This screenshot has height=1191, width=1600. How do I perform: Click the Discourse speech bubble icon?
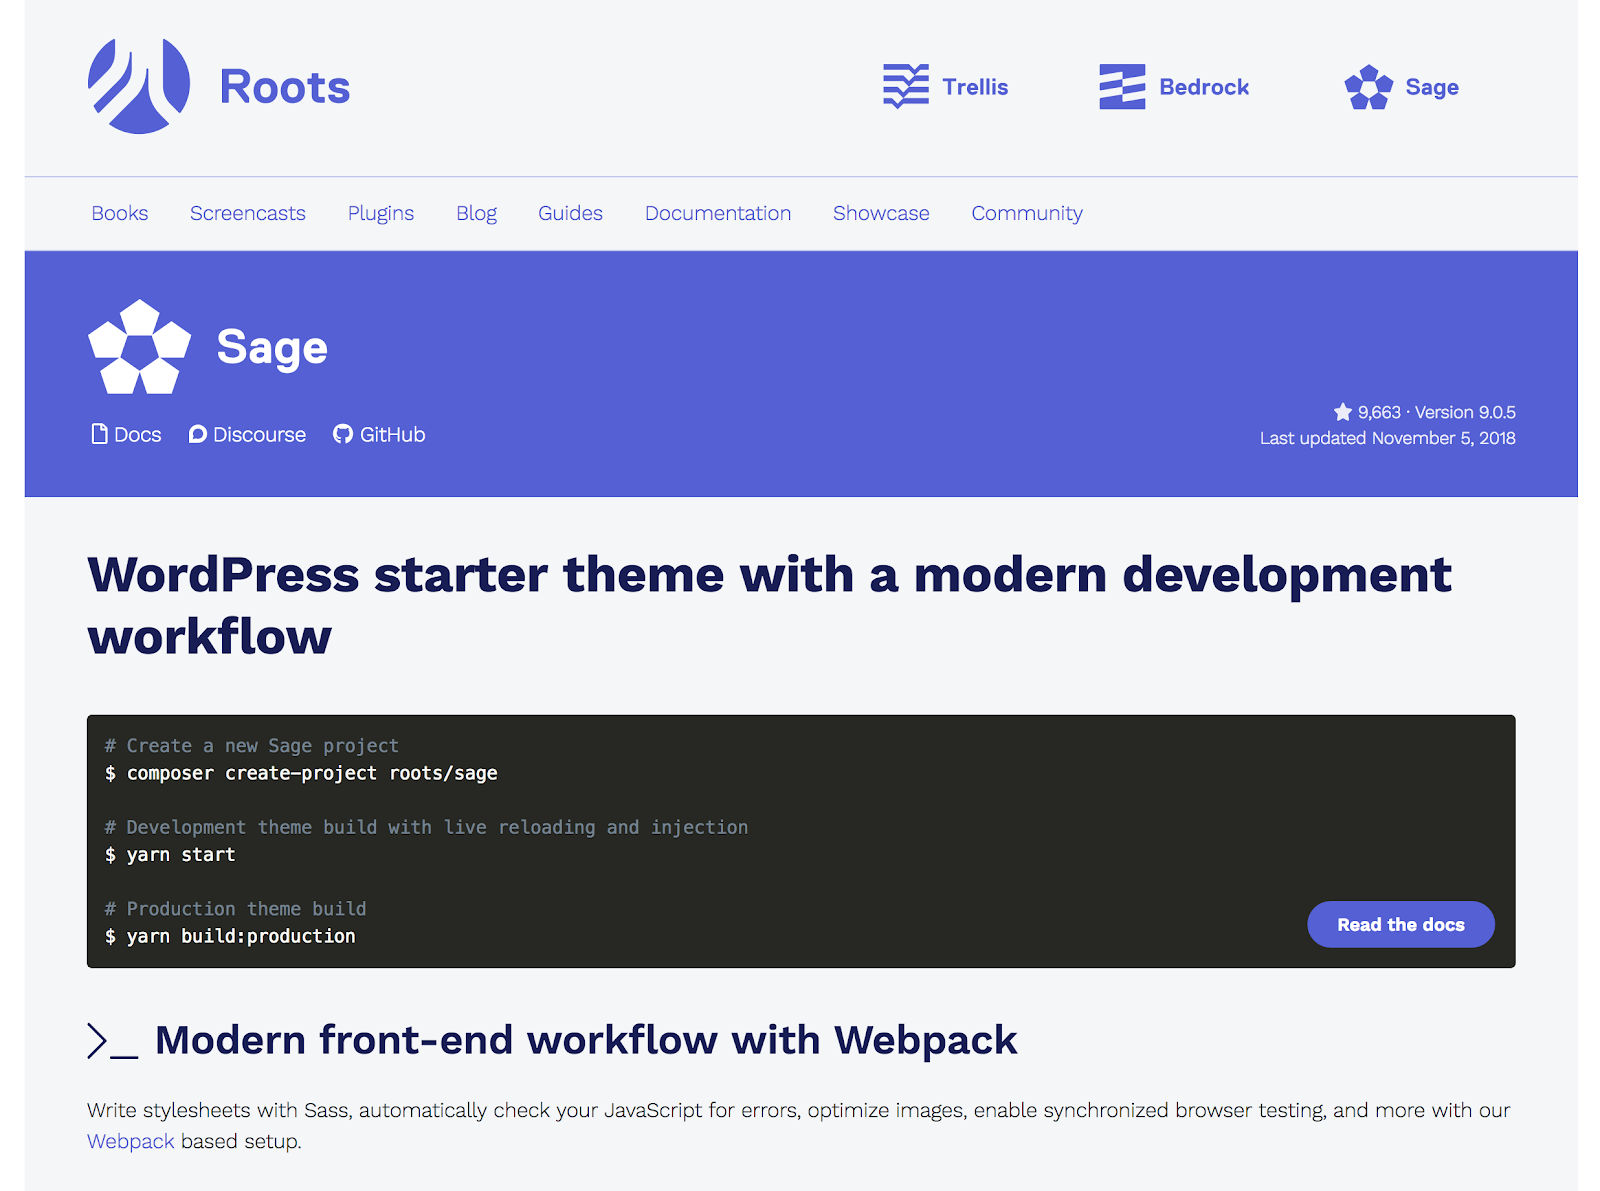[x=198, y=434]
